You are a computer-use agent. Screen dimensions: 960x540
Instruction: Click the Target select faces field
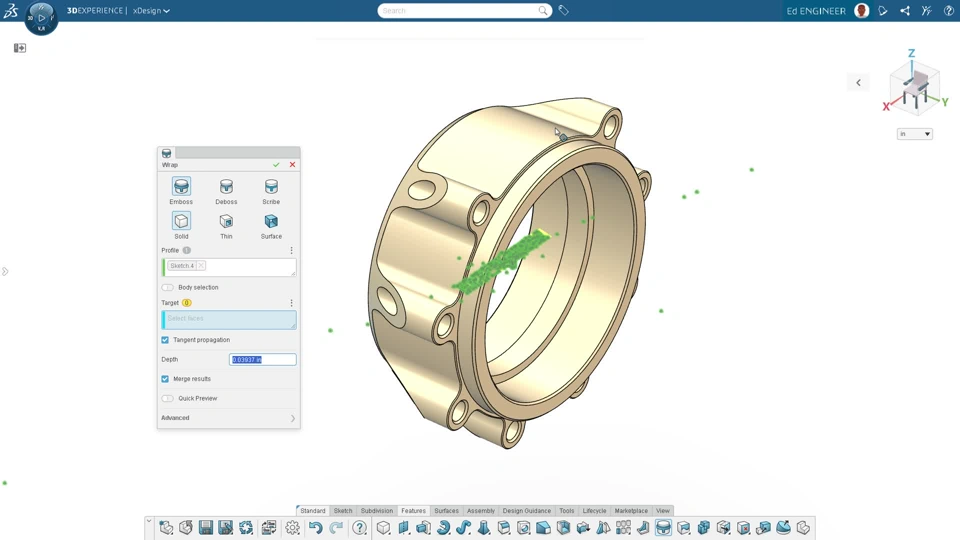click(x=229, y=320)
